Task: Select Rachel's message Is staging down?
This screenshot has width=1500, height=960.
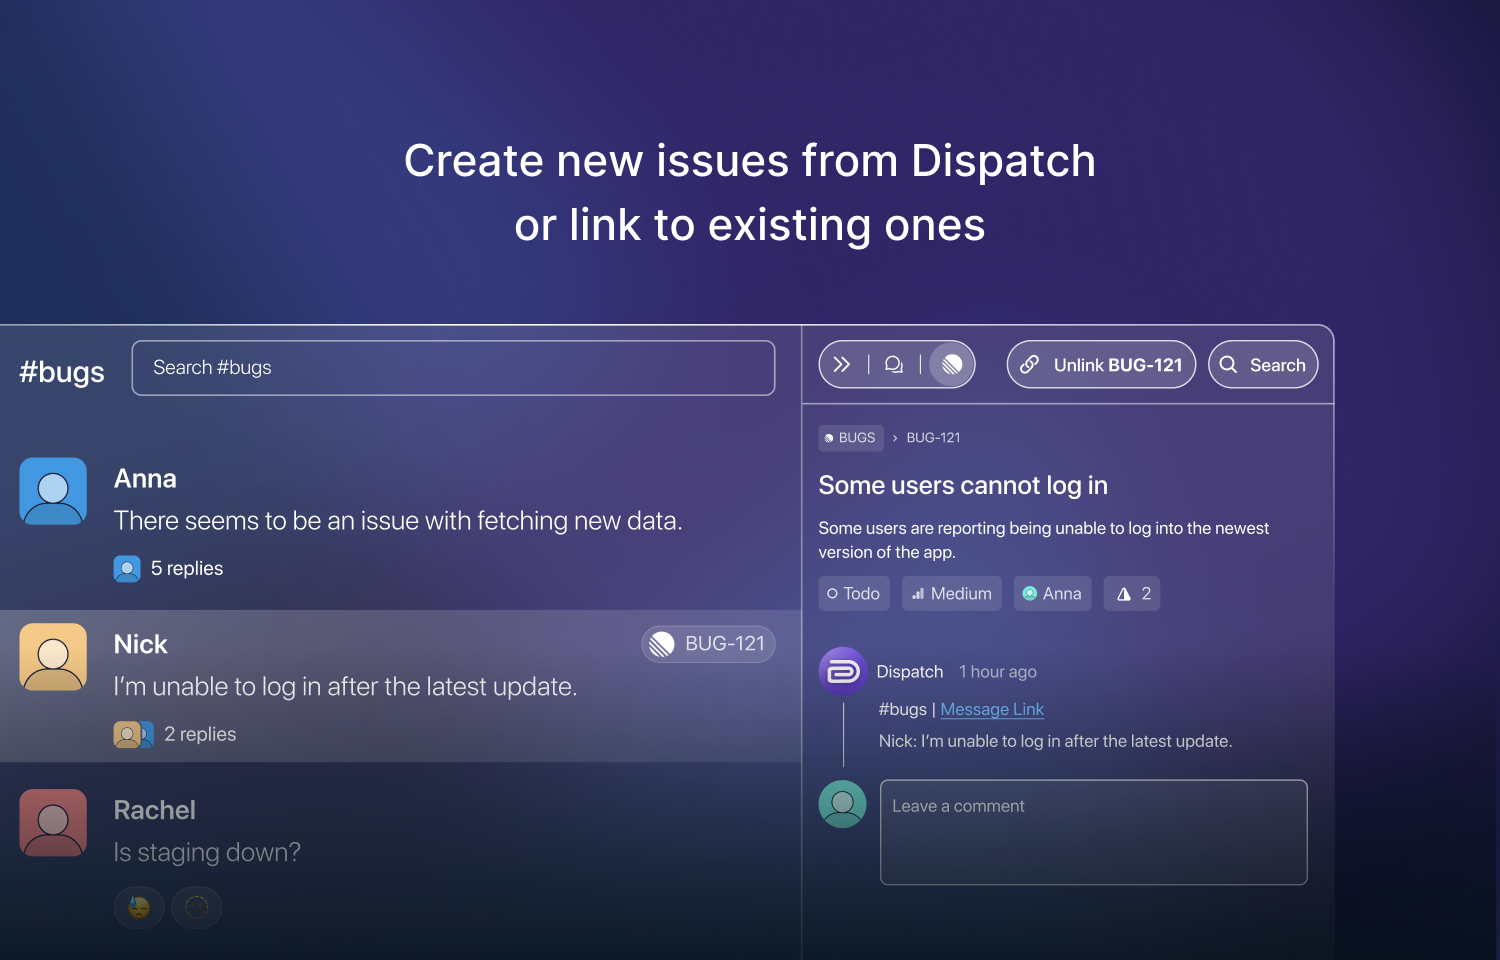Action: tap(207, 853)
